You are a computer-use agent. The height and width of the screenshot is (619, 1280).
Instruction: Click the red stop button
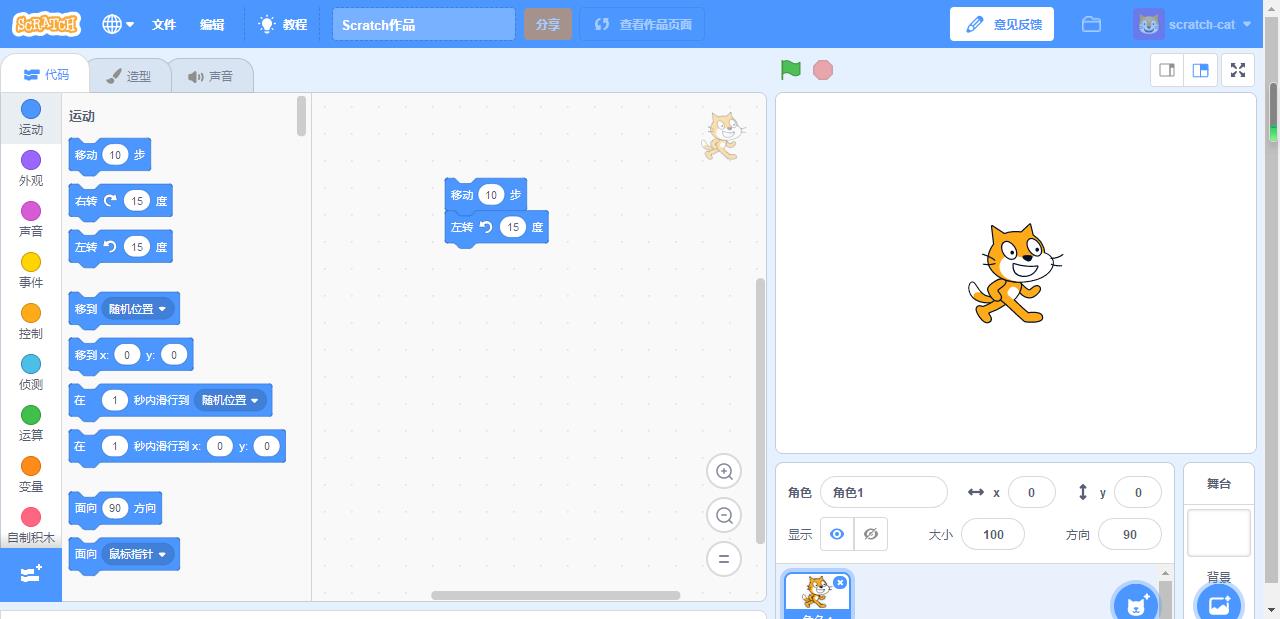click(823, 70)
